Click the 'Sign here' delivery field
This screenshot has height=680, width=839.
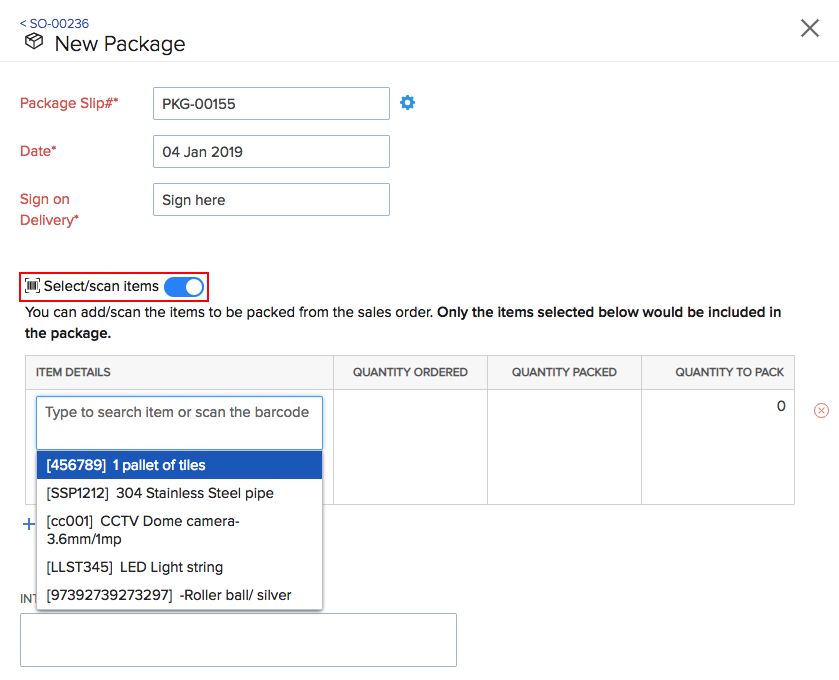[x=271, y=200]
